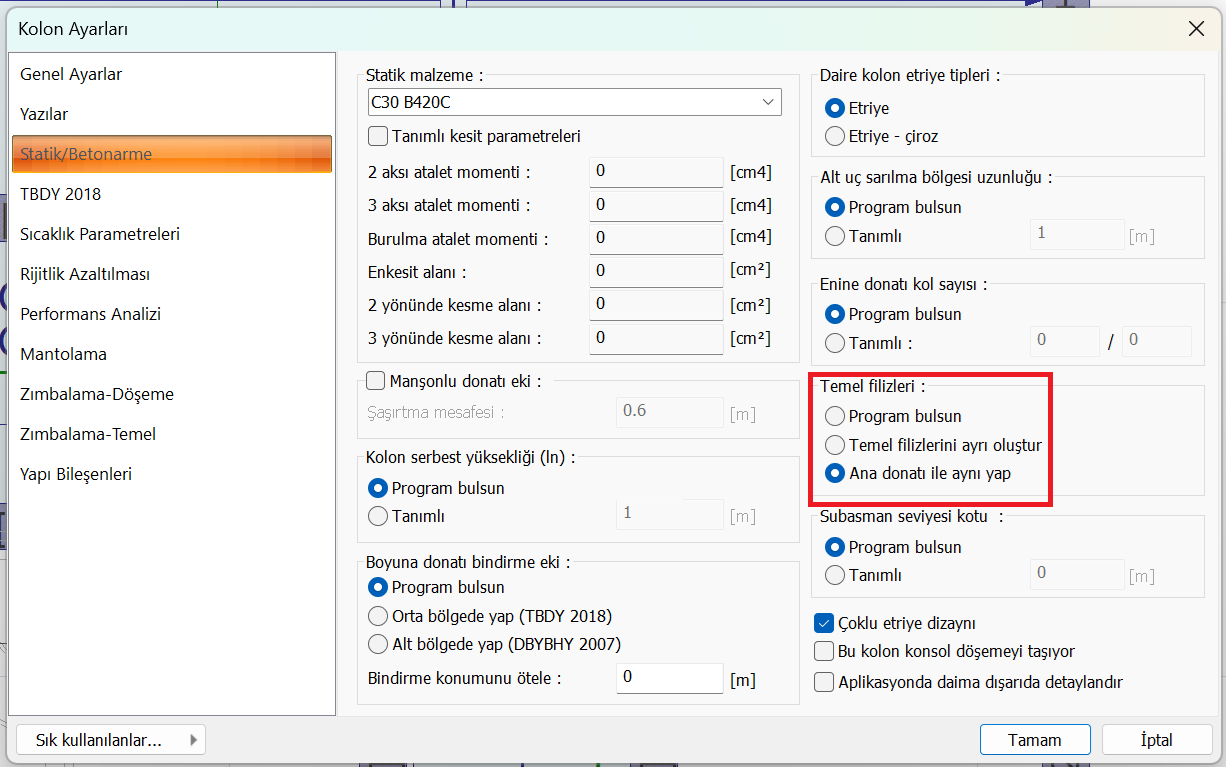Click the Tamam button

pyautogui.click(x=1034, y=740)
